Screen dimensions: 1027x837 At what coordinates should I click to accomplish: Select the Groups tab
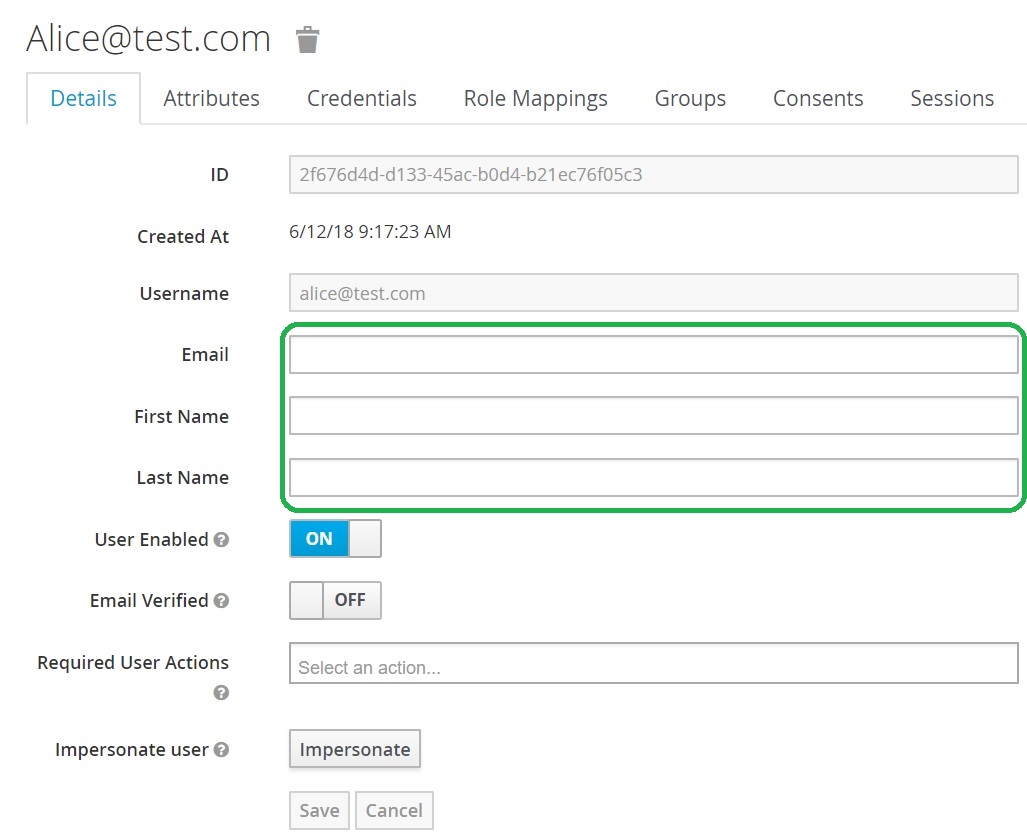[690, 99]
